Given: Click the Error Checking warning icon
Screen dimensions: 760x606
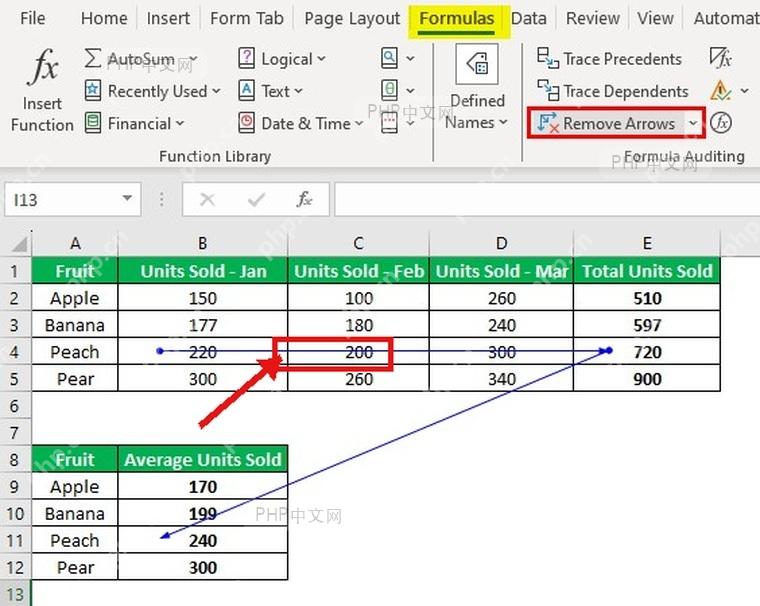Looking at the screenshot, I should pos(720,91).
